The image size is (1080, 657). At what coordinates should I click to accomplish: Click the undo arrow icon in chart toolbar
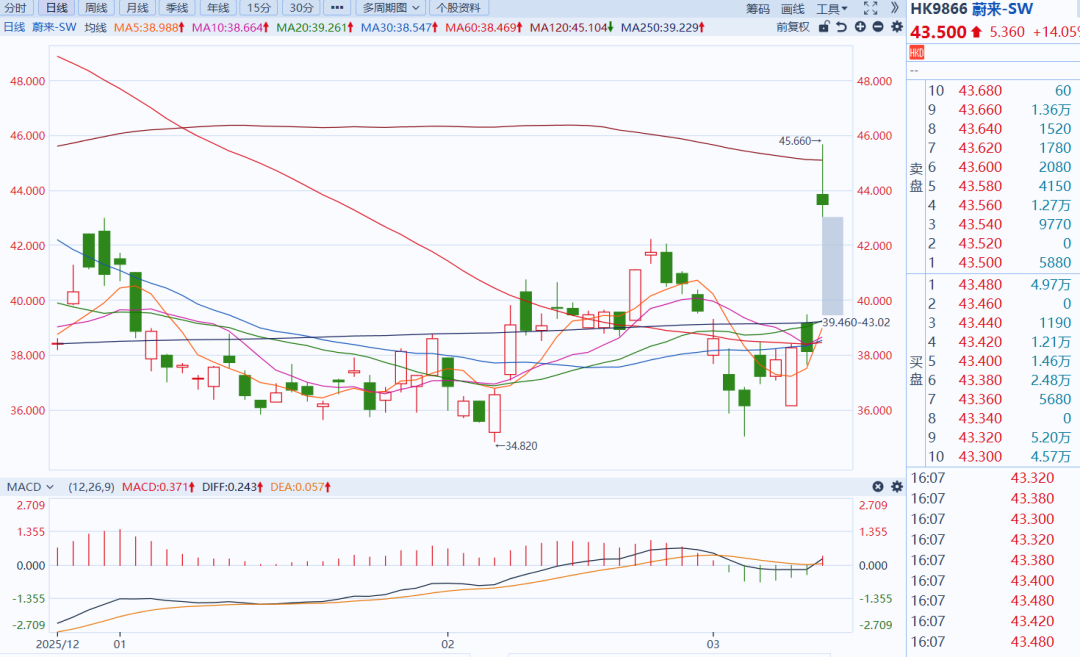coord(842,27)
